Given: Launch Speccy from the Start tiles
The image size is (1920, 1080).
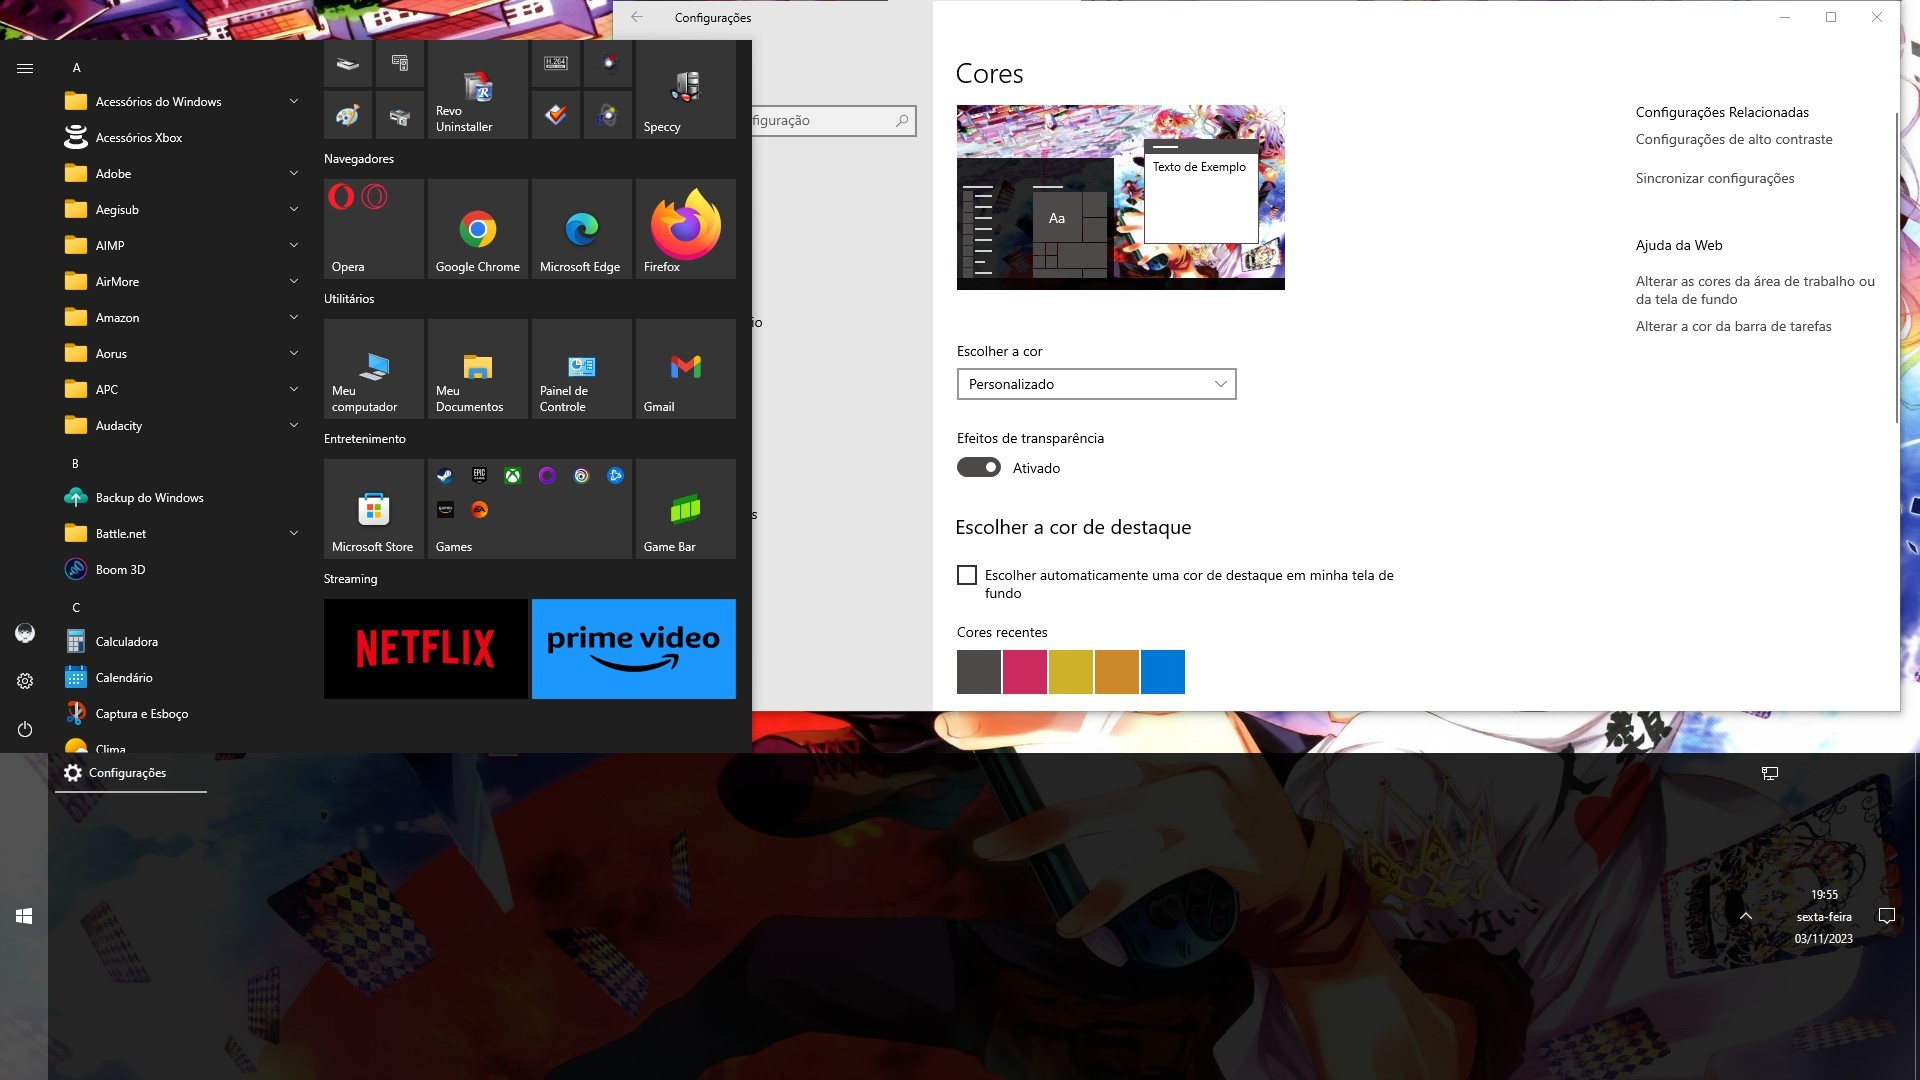Looking at the screenshot, I should click(685, 89).
